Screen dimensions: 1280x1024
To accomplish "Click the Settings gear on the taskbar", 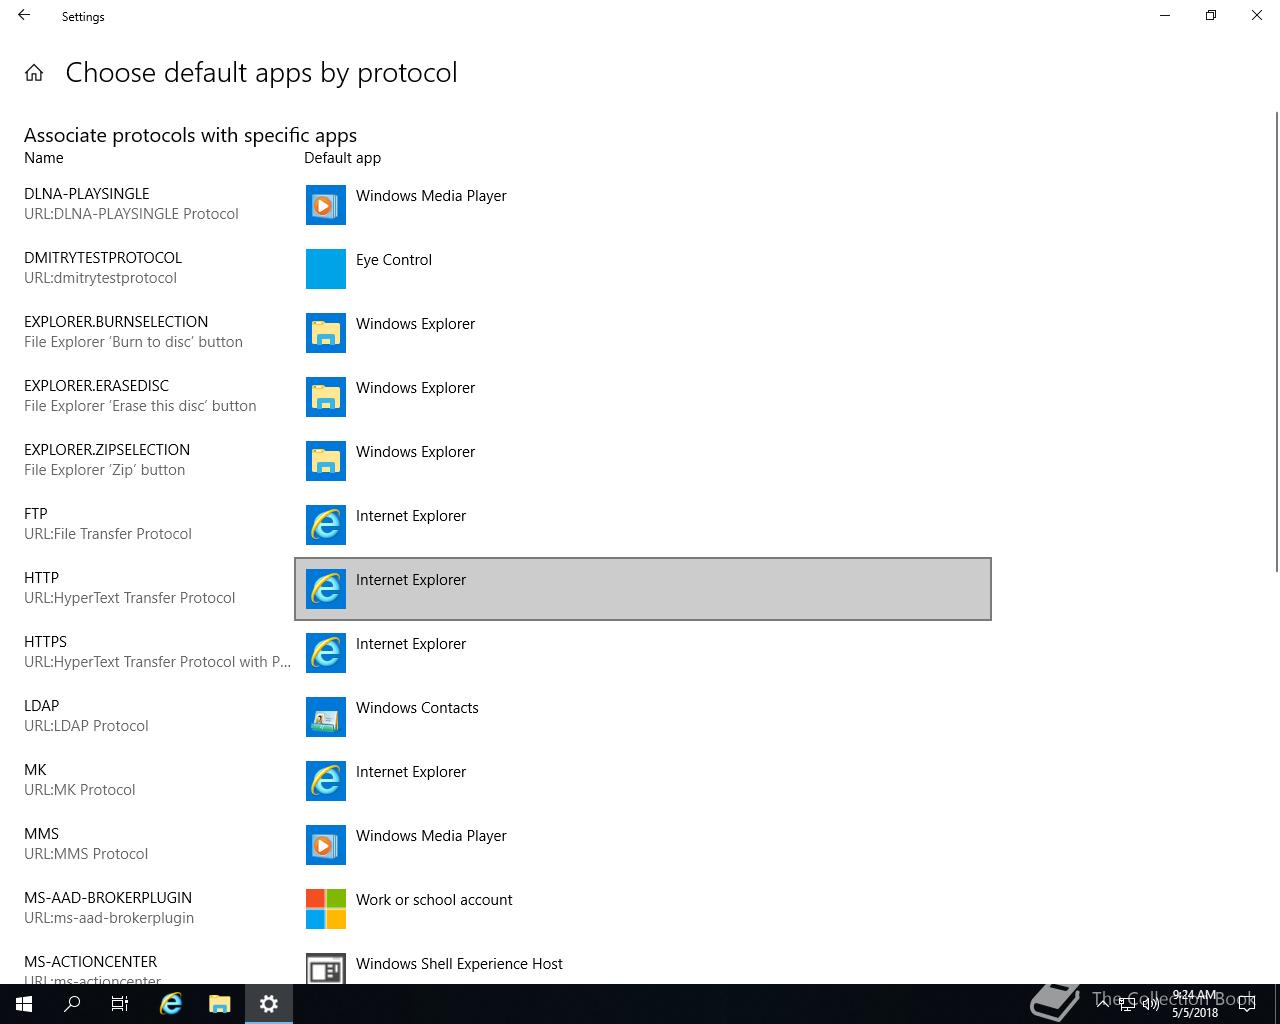I will (269, 1004).
